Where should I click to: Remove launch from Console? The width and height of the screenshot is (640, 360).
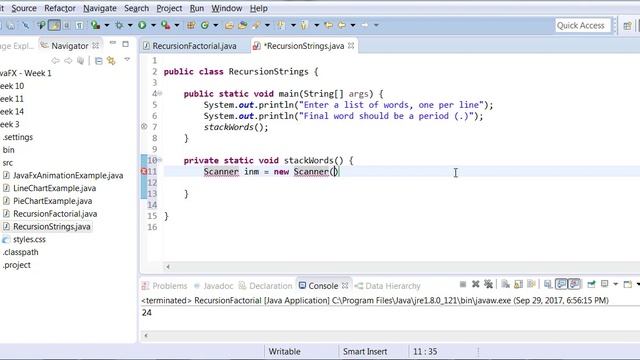tap(476, 284)
